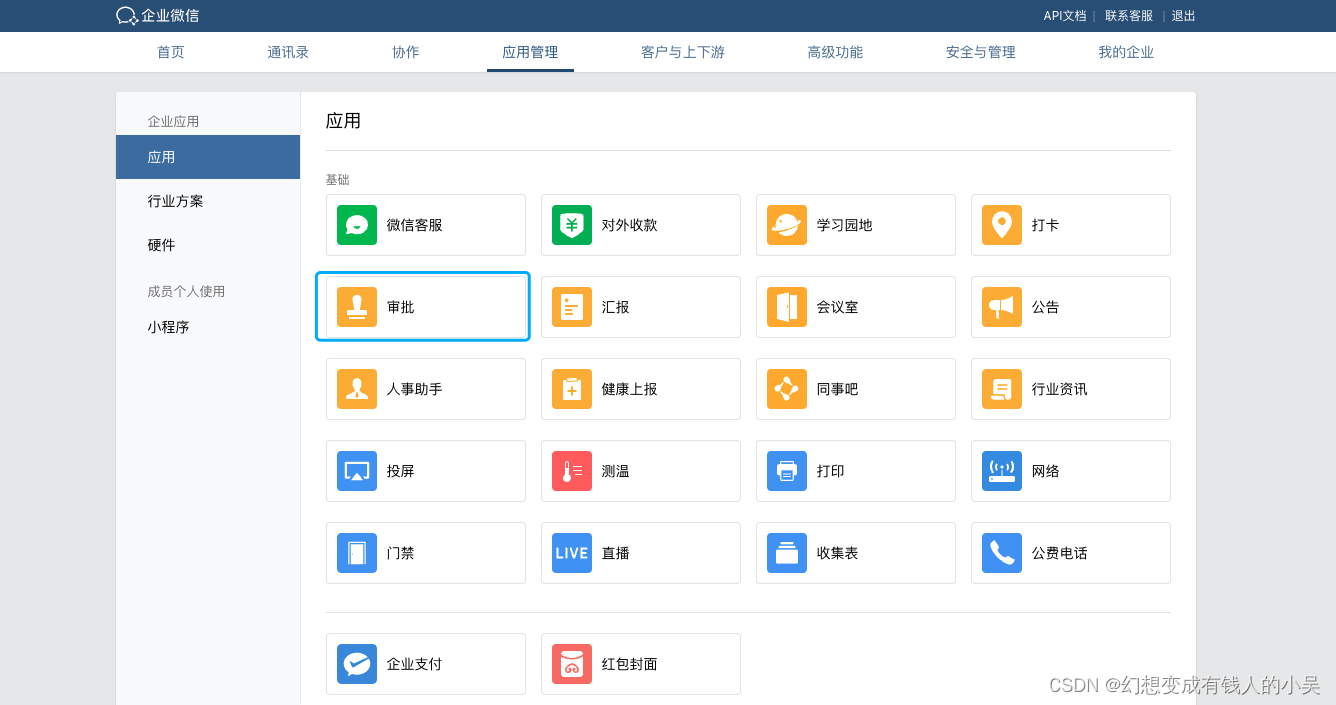This screenshot has height=705, width=1336.
Task: Open the 客户与上下游 tab
Action: click(683, 52)
